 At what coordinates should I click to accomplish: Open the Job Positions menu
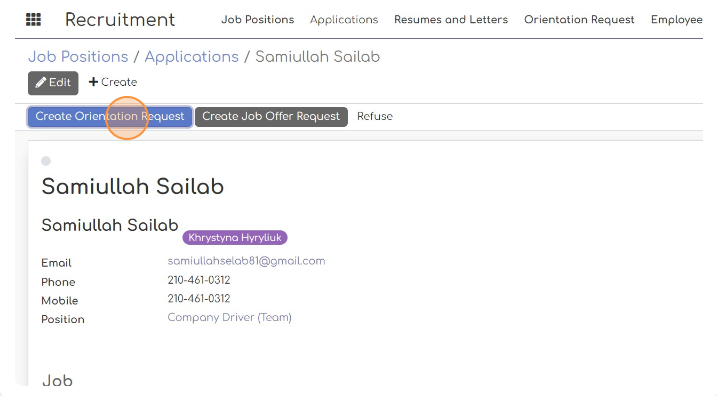[257, 20]
